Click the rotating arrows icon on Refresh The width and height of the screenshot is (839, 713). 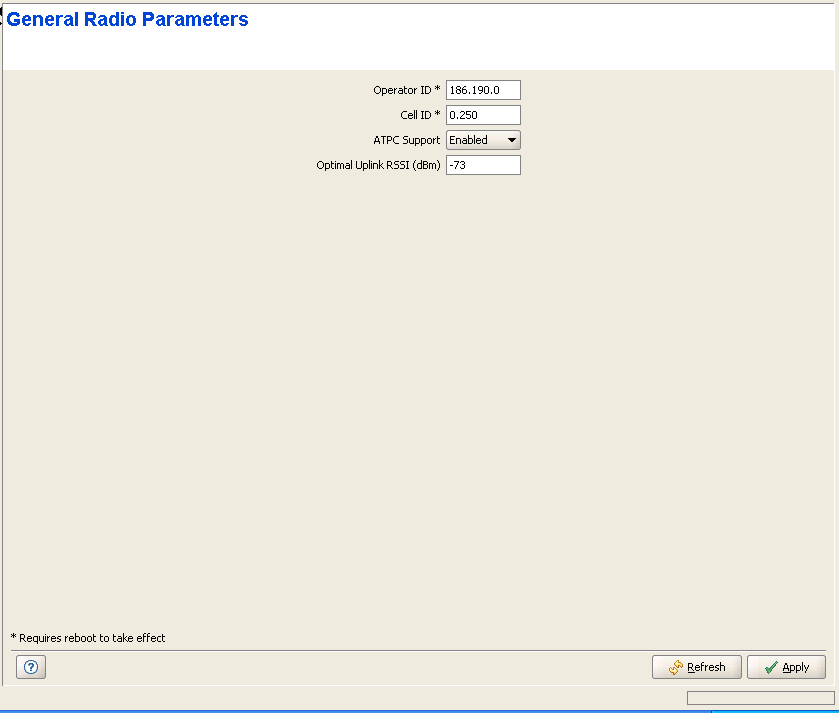click(676, 668)
